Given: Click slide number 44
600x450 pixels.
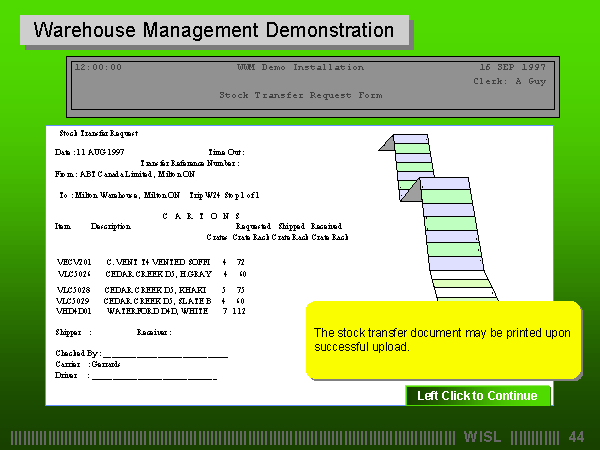Looking at the screenshot, I should 576,437.
